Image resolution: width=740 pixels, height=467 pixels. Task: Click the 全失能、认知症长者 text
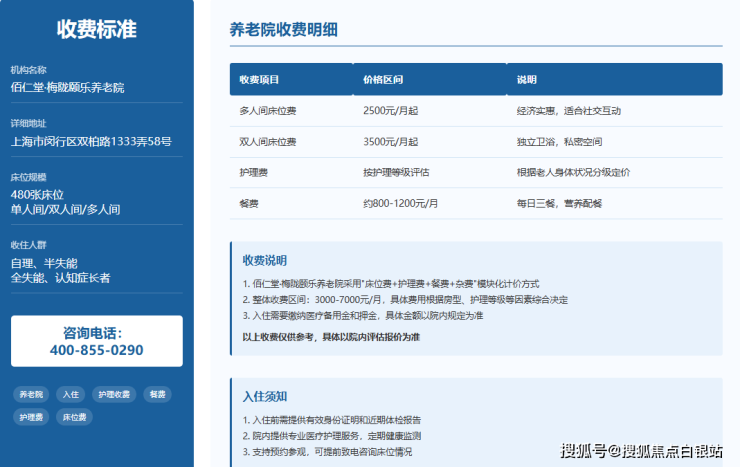[x=60, y=277]
